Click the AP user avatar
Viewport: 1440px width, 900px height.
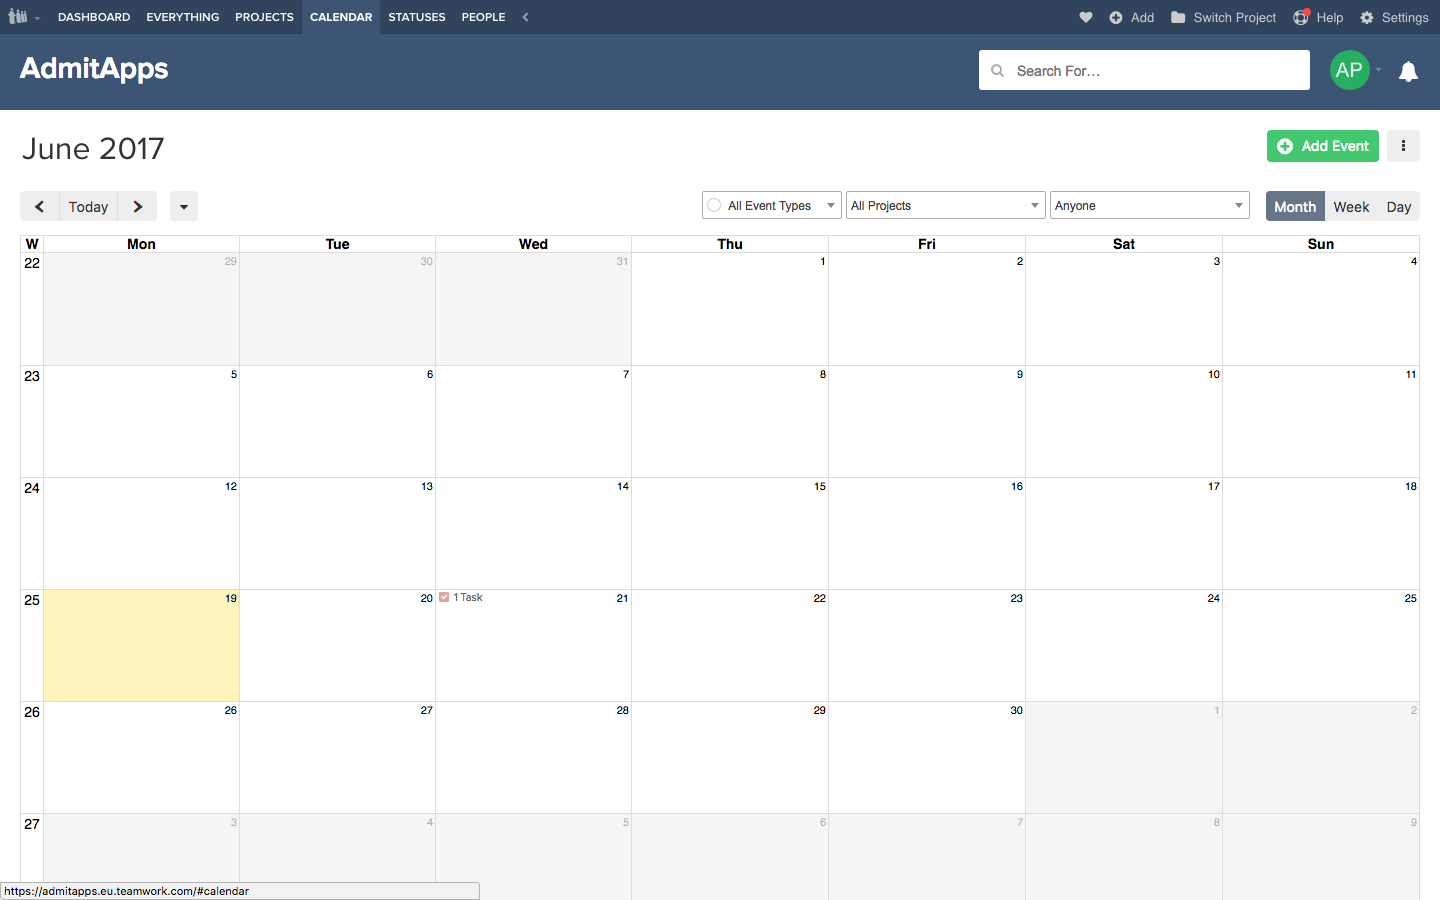click(1349, 70)
